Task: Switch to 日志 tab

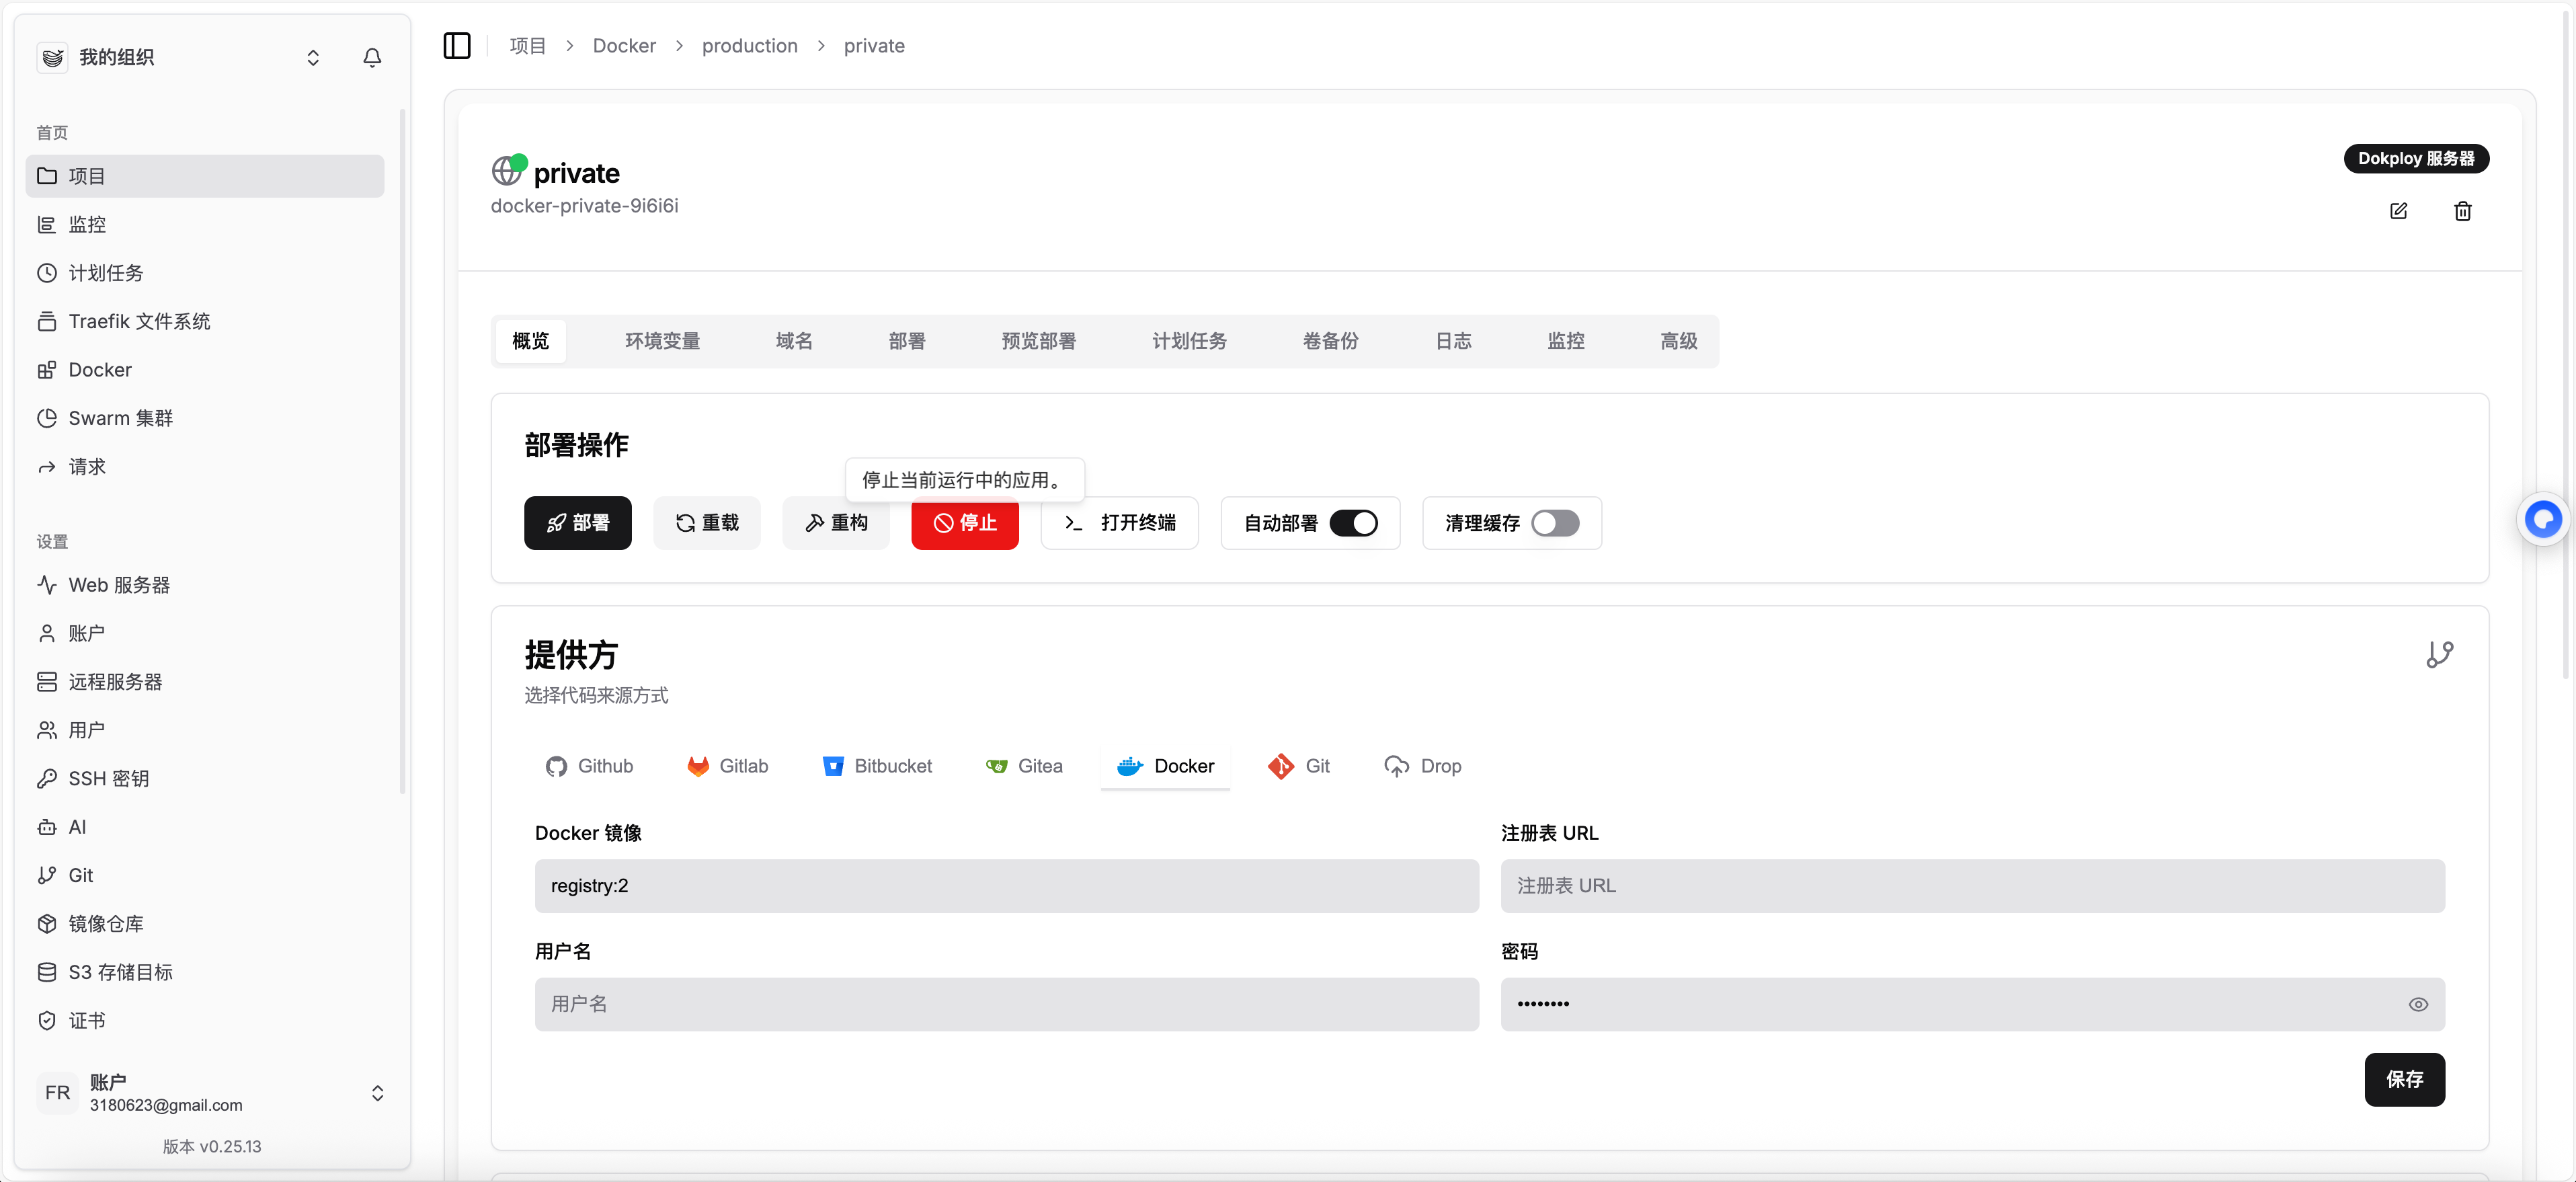Action: (x=1453, y=341)
